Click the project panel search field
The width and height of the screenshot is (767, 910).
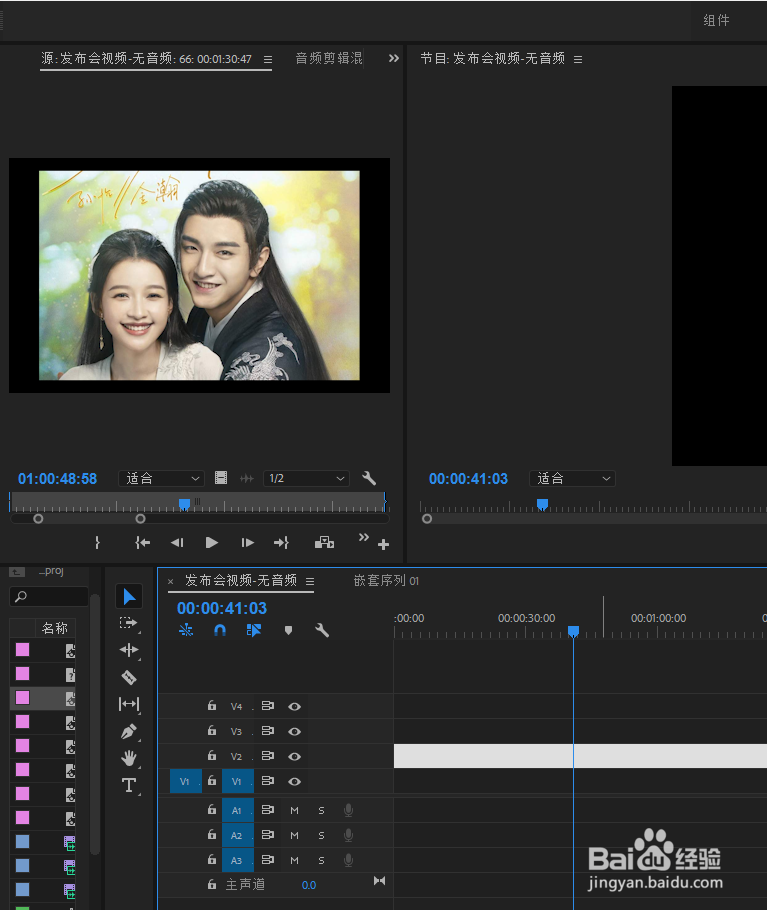(49, 596)
